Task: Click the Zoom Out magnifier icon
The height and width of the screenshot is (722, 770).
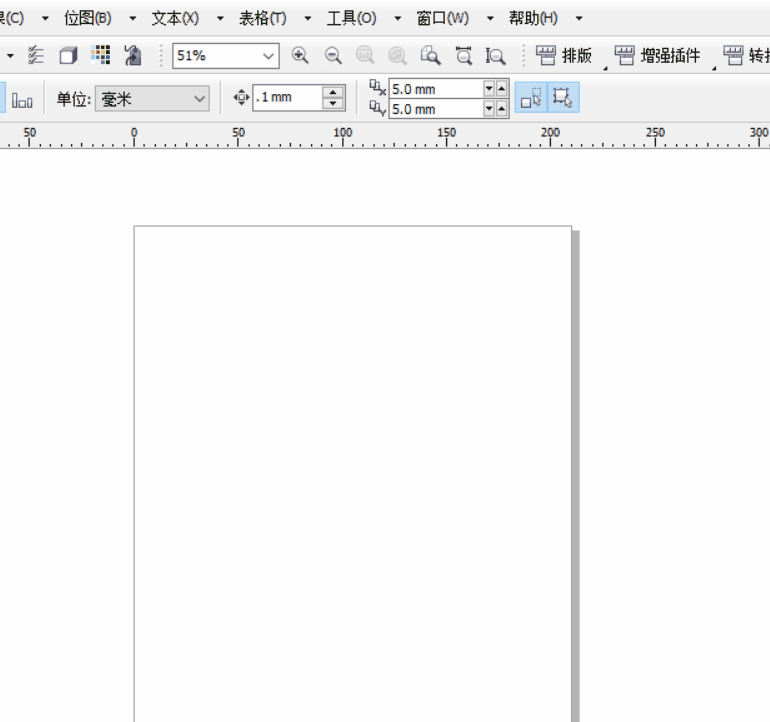Action: 333,56
